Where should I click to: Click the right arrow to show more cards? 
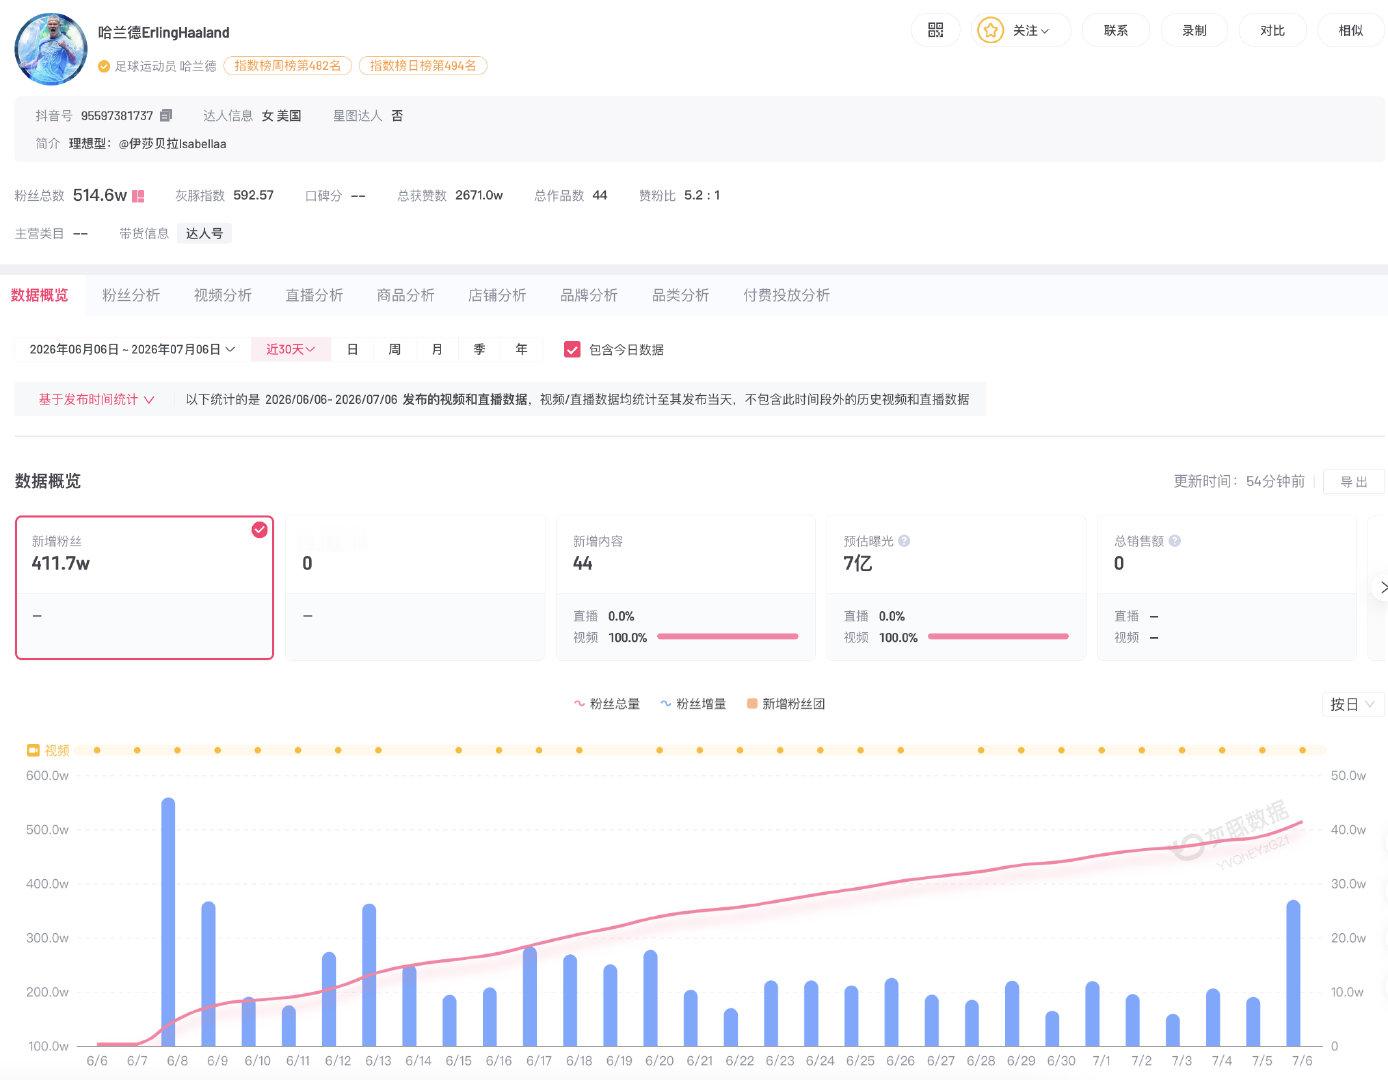point(1382,587)
